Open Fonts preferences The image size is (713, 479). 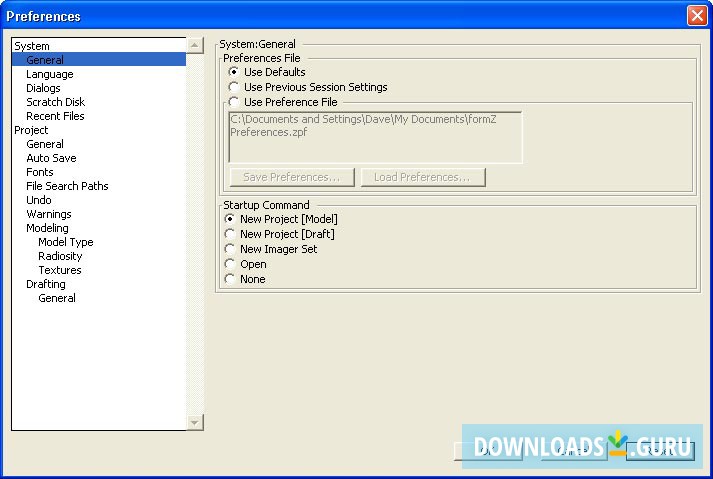click(x=40, y=172)
